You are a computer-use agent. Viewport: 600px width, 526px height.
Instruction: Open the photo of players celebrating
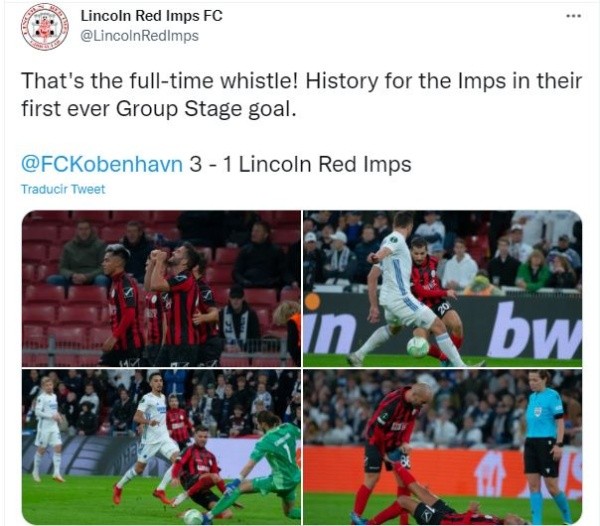(161, 288)
